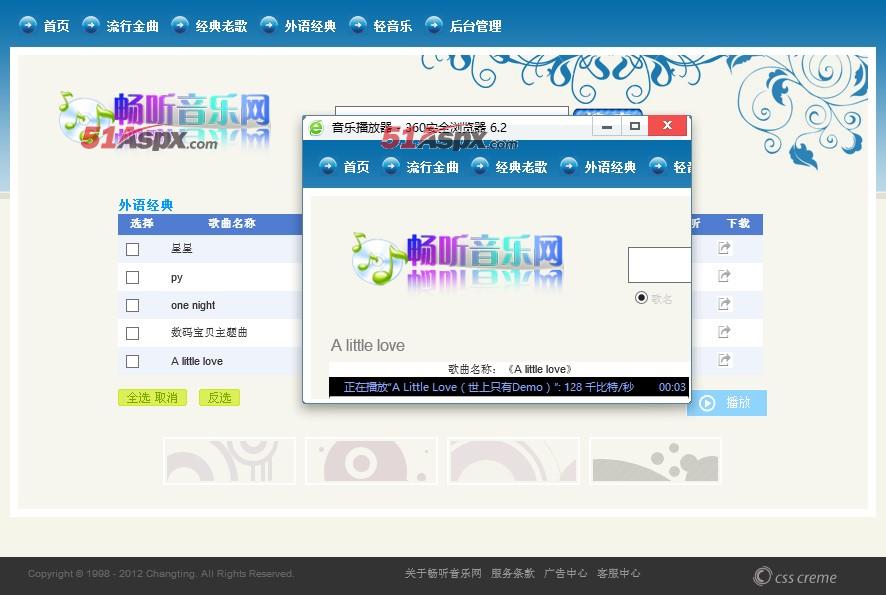This screenshot has width=886, height=595.
Task: Open 外语经典 in the main page navigation
Action: (x=310, y=26)
